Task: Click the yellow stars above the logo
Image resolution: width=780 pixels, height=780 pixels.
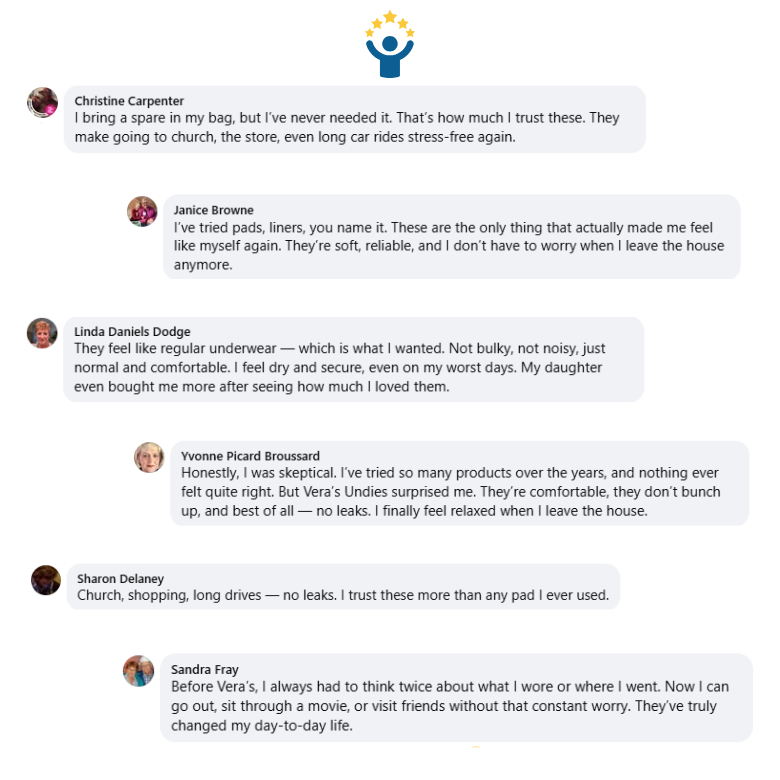Action: pyautogui.click(x=390, y=23)
